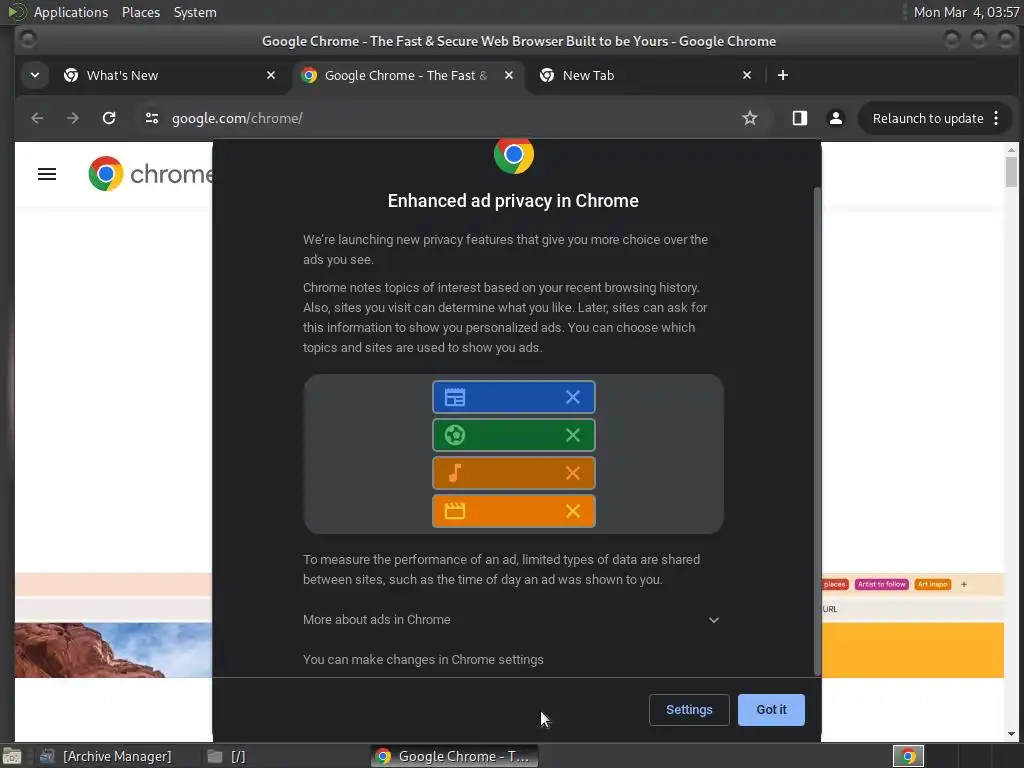Click Google Chrome taskbar window button

tap(455, 756)
